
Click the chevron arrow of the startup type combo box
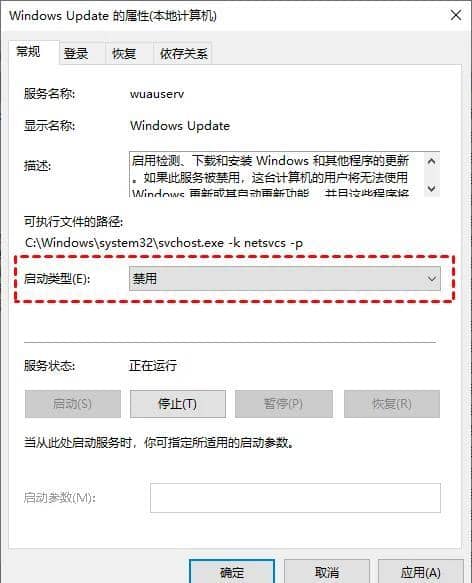tap(431, 278)
